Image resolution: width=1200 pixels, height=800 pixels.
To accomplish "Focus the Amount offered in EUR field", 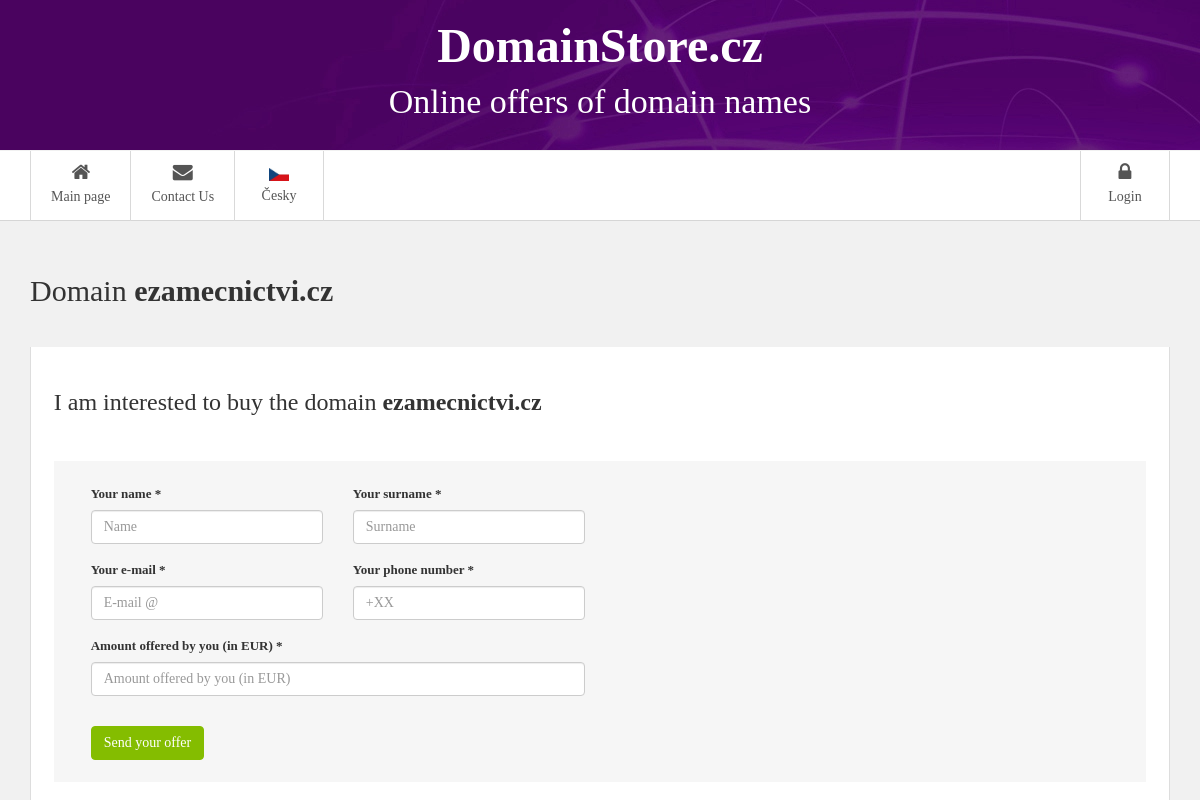I will [337, 678].
